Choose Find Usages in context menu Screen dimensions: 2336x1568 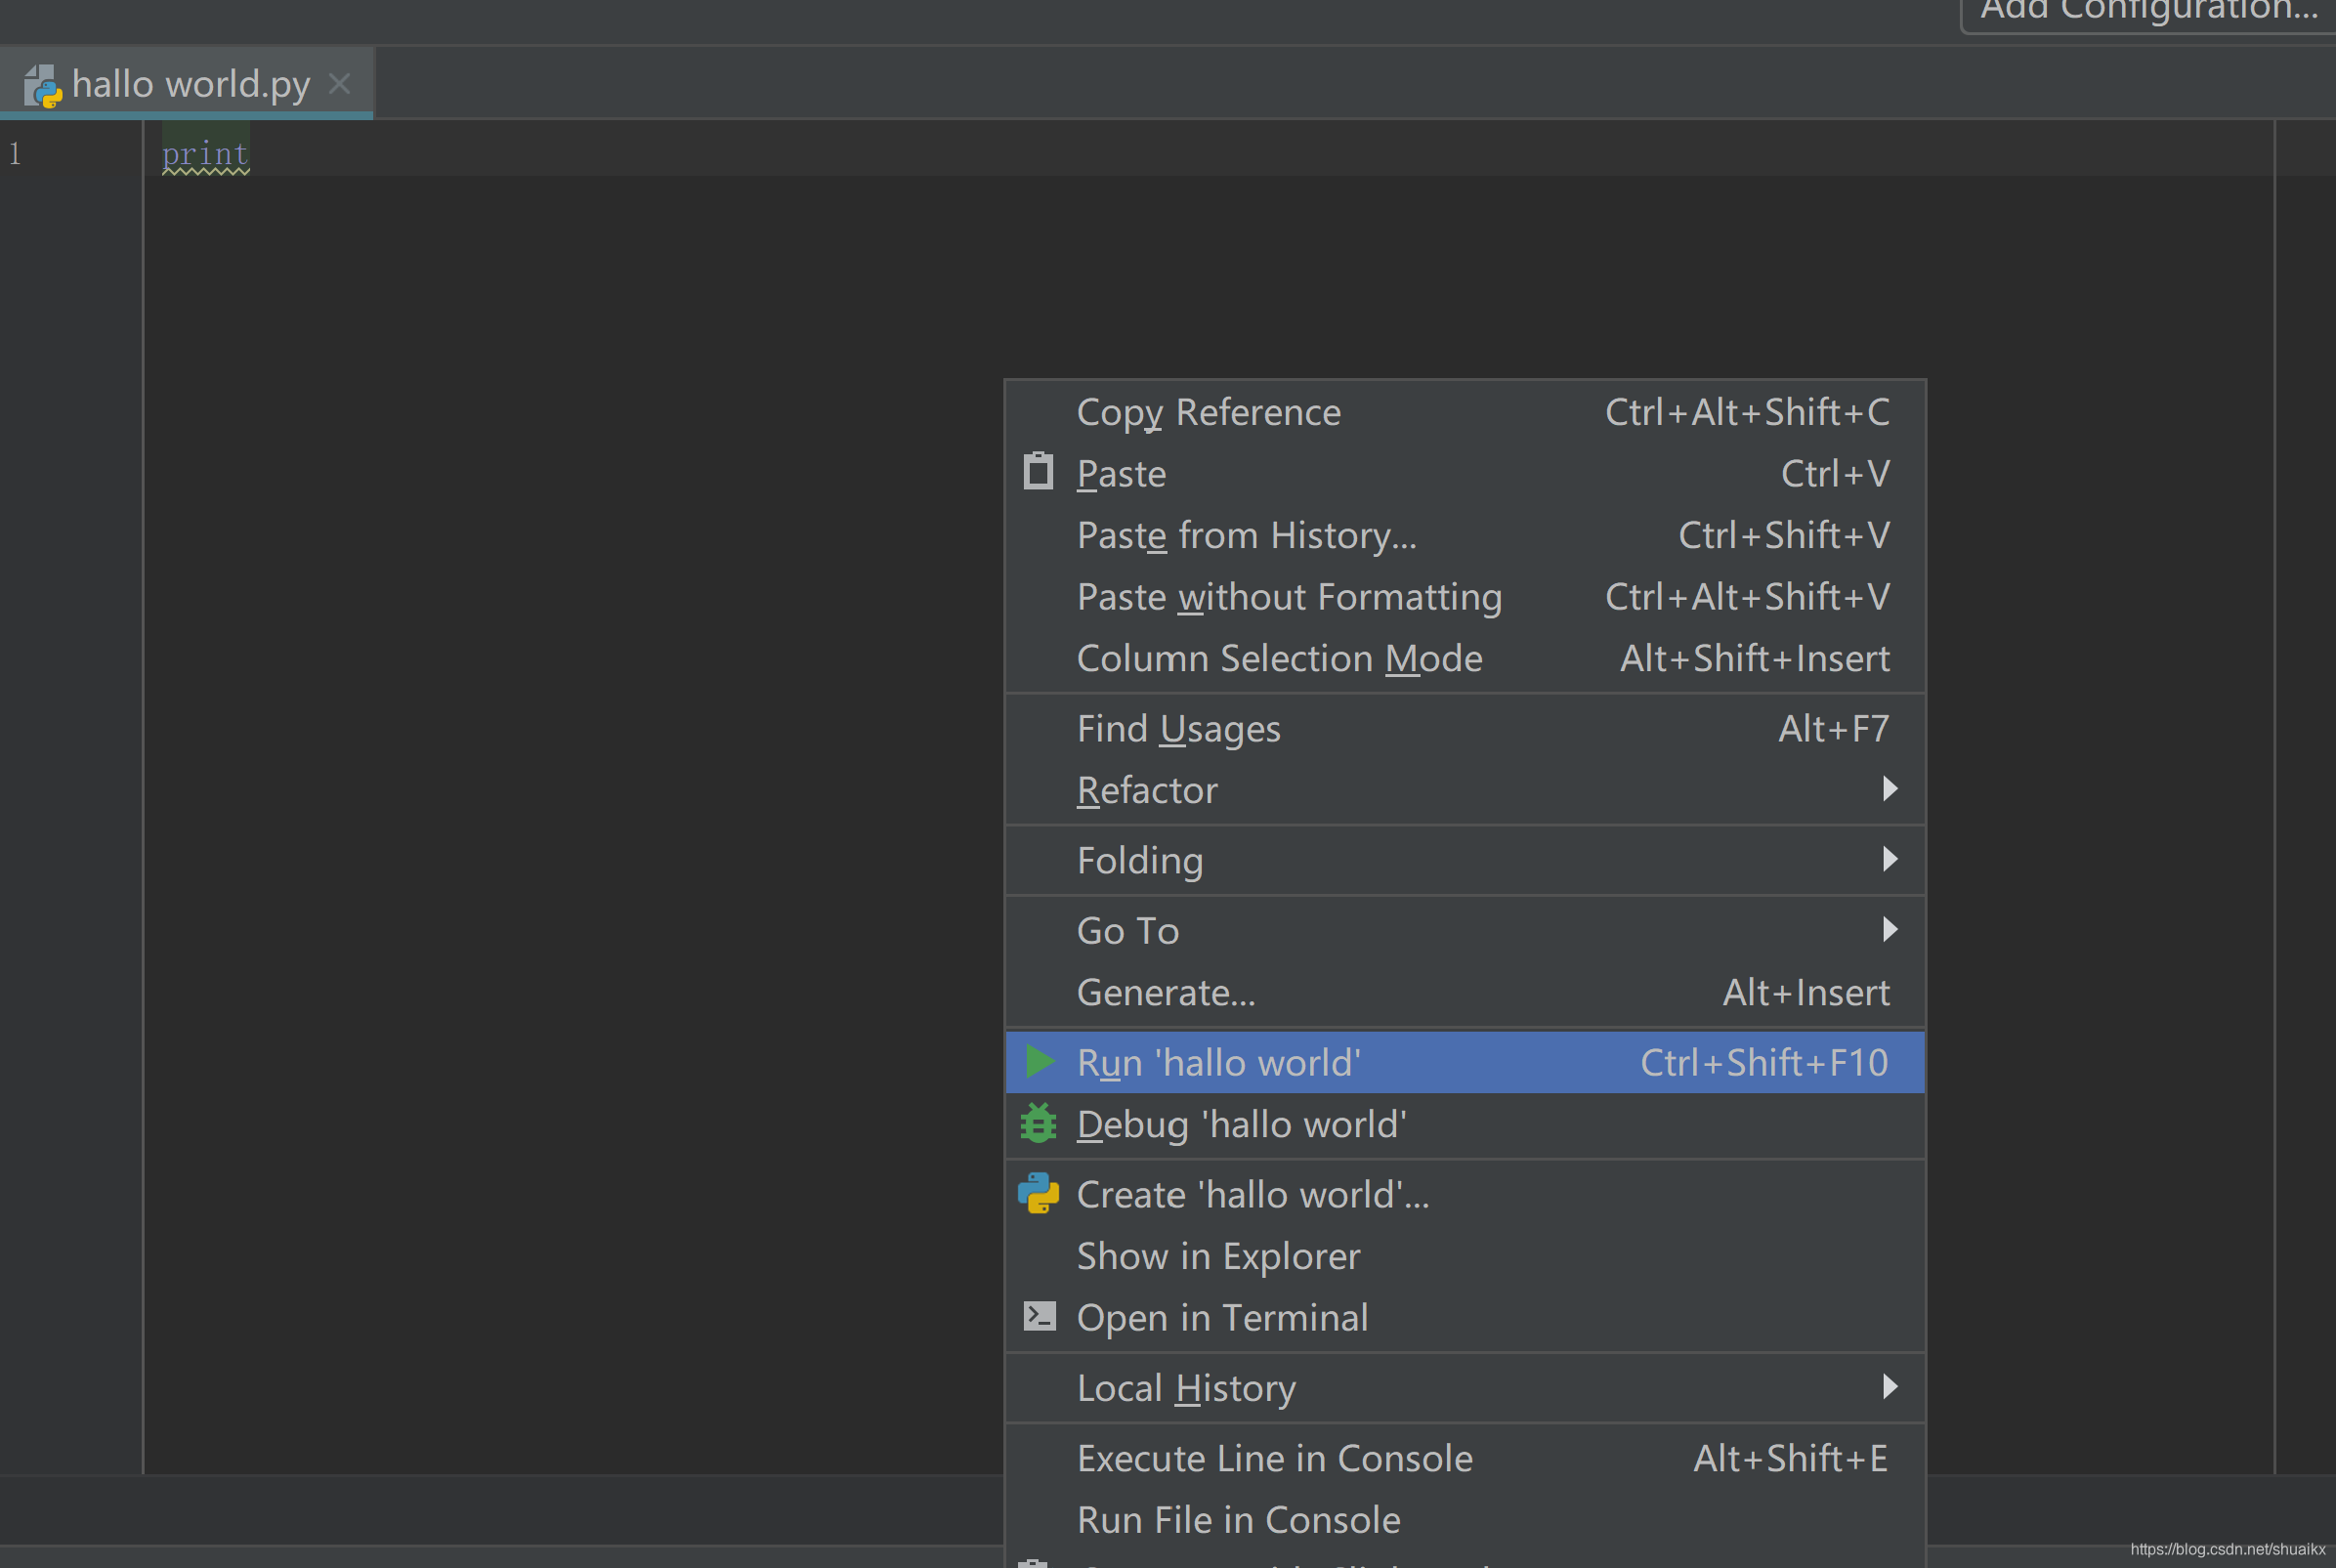[x=1465, y=729]
